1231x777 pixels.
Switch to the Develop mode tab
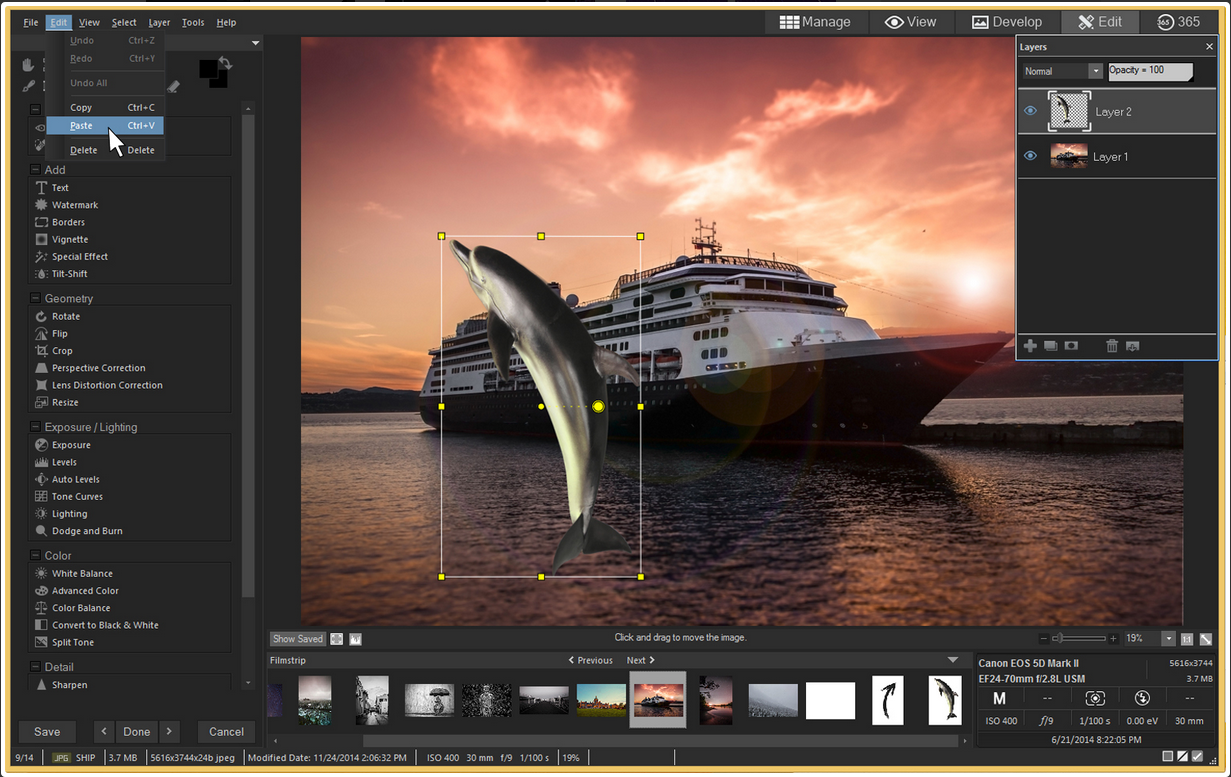point(1006,22)
